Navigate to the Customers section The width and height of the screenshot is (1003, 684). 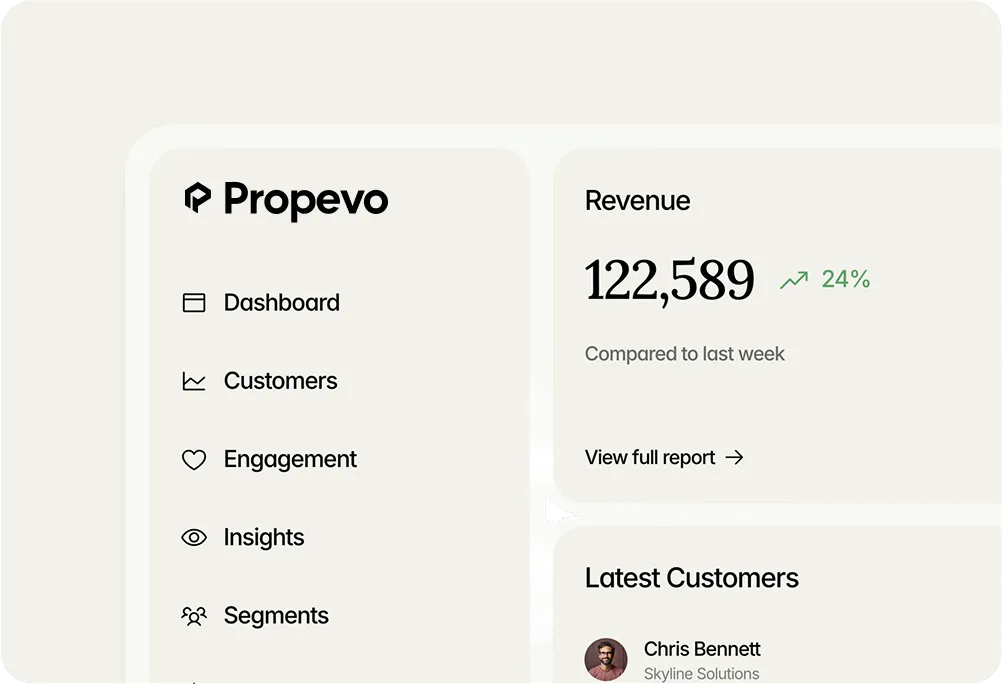tap(280, 380)
